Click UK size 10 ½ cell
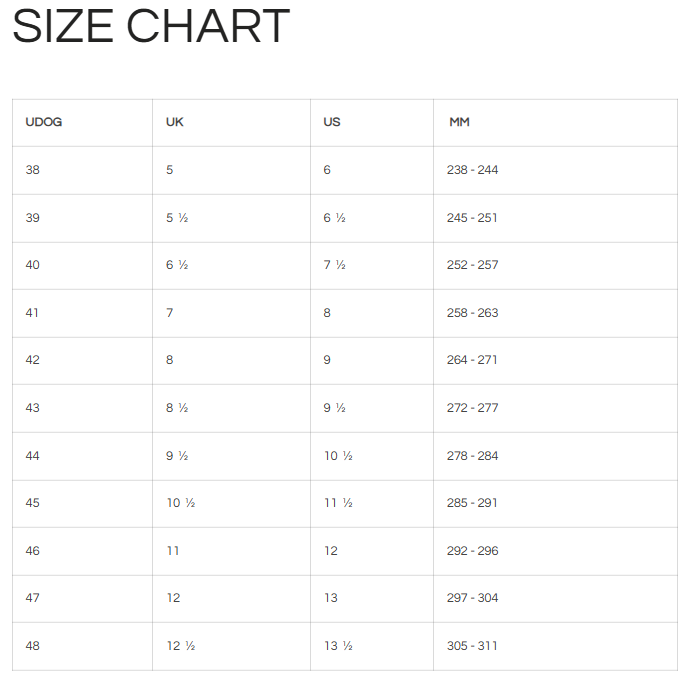Image resolution: width=689 pixels, height=689 pixels. pos(180,503)
